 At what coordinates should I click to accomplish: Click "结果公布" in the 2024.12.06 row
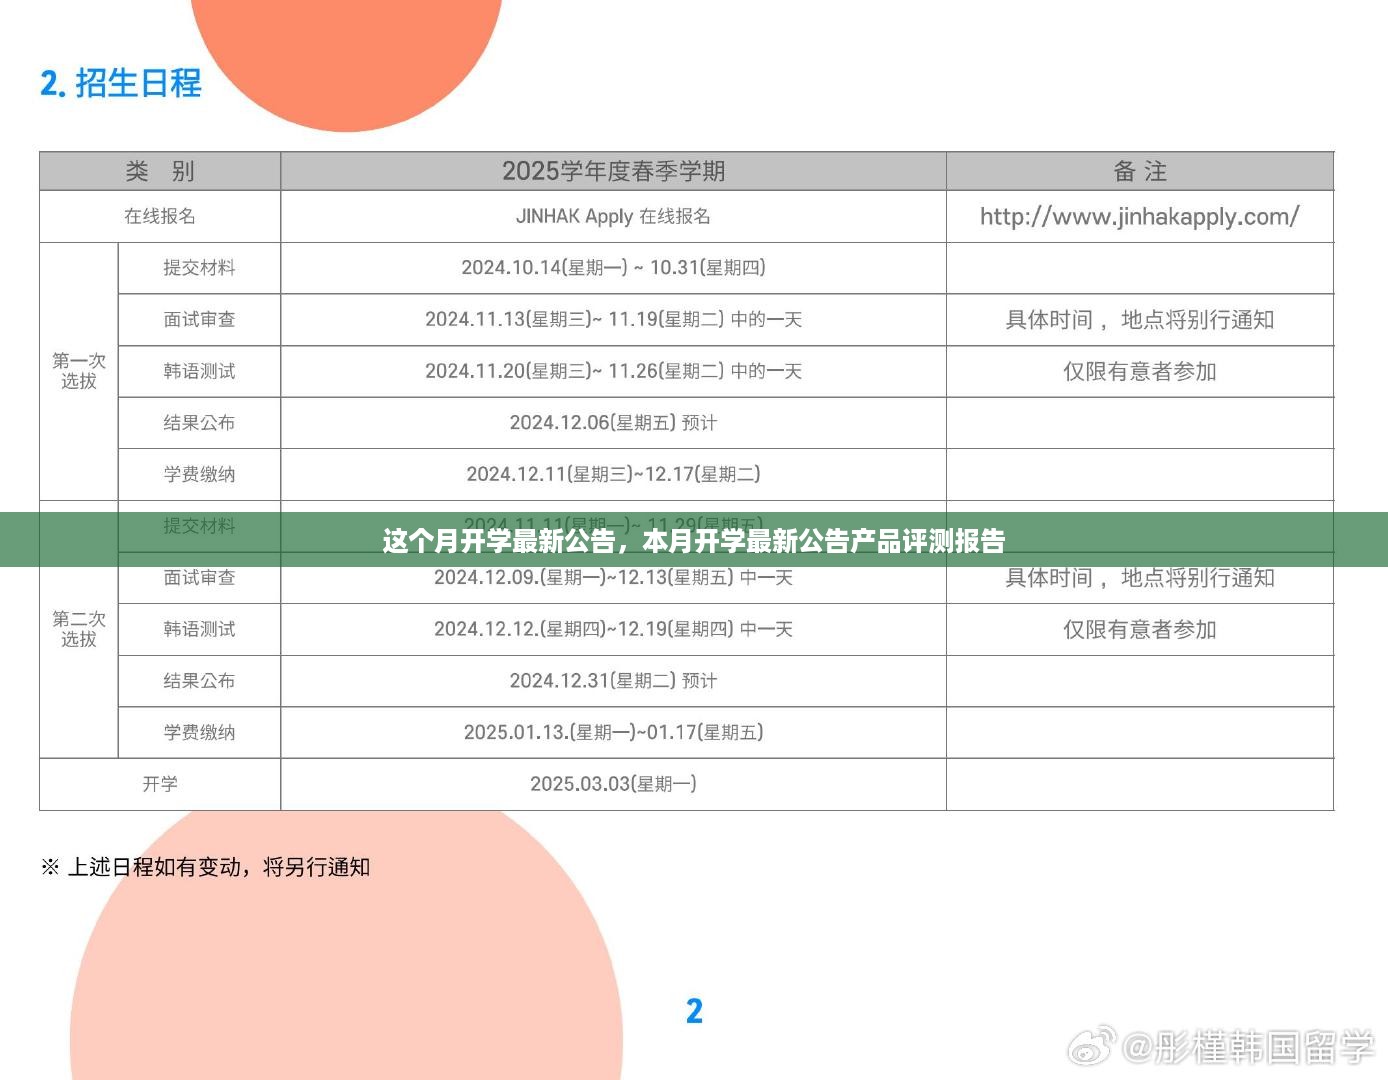199,423
